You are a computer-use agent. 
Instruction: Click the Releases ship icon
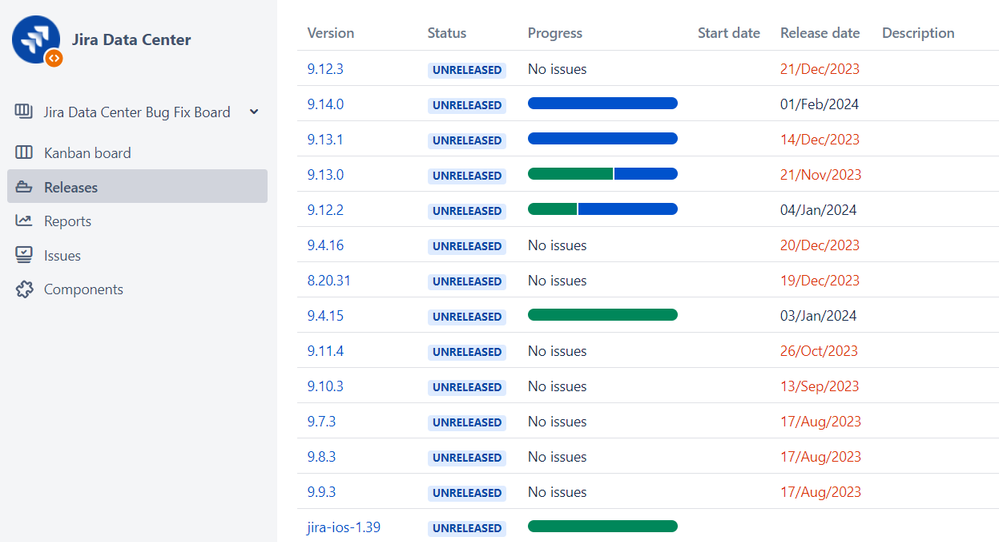point(24,187)
